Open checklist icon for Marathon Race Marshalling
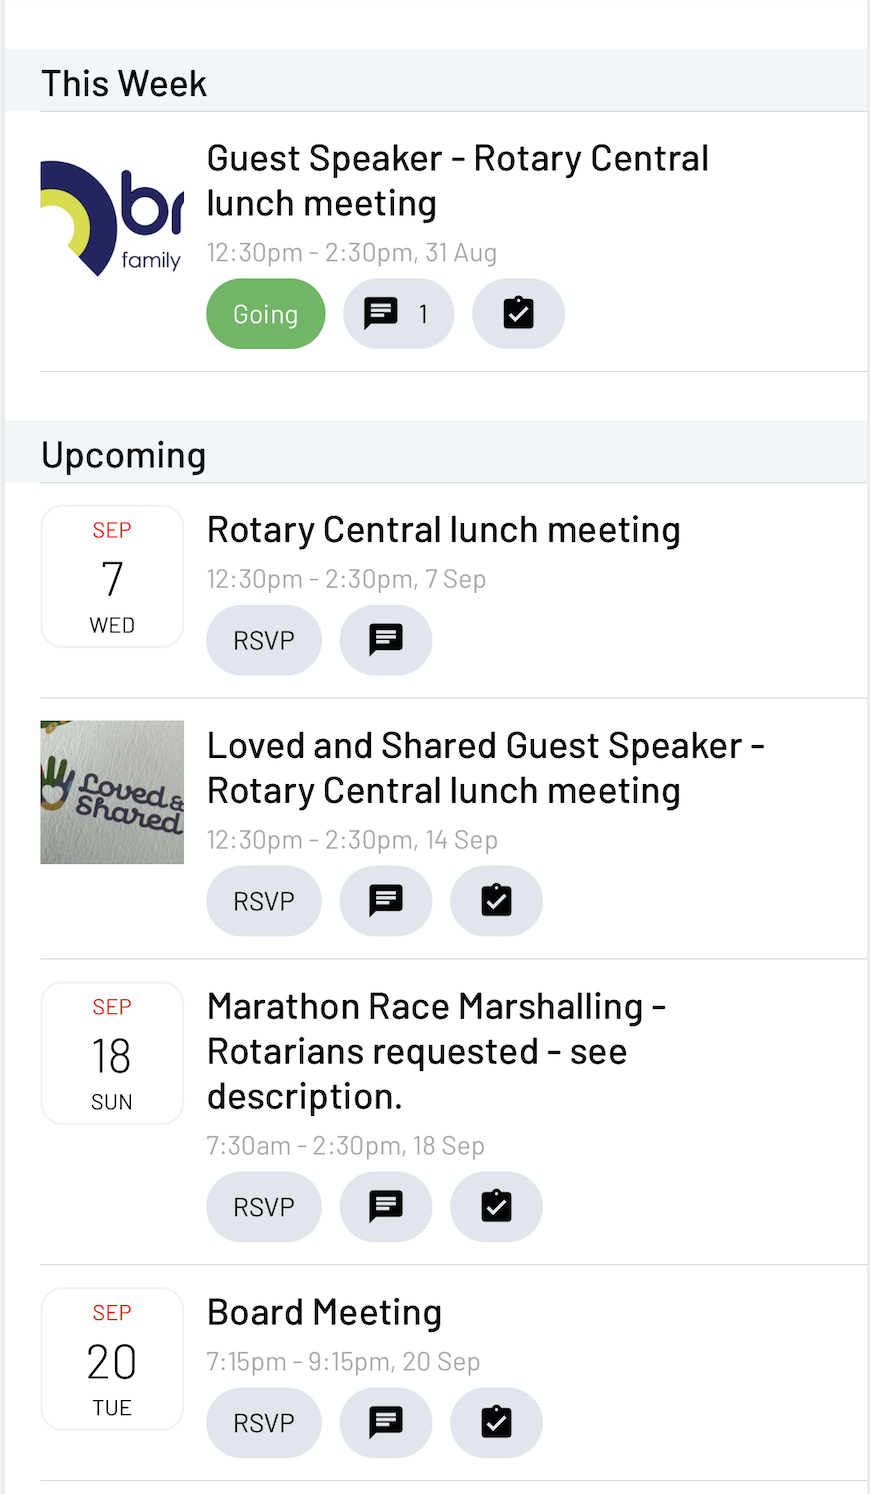Screen dimensions: 870x1494 coord(496,1207)
